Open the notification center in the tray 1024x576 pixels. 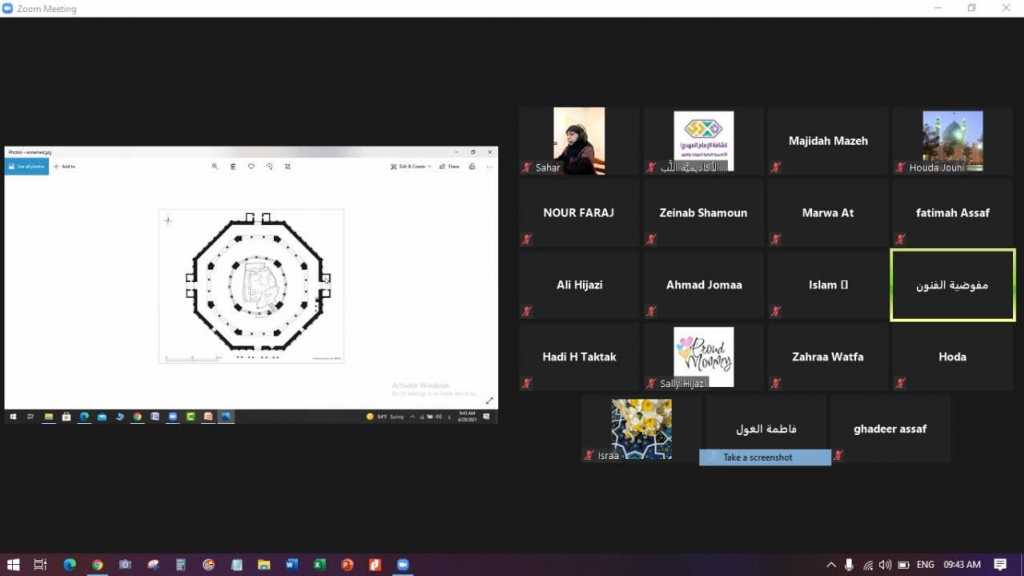click(1000, 565)
